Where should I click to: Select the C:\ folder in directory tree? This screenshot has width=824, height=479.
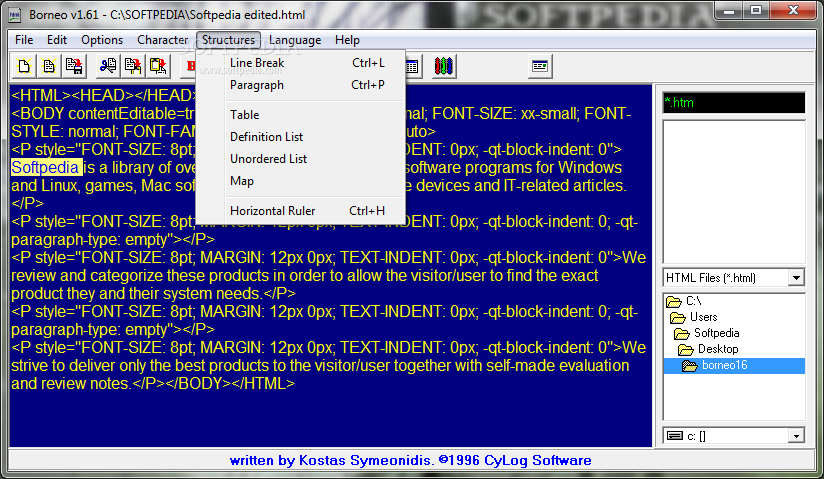pos(684,301)
